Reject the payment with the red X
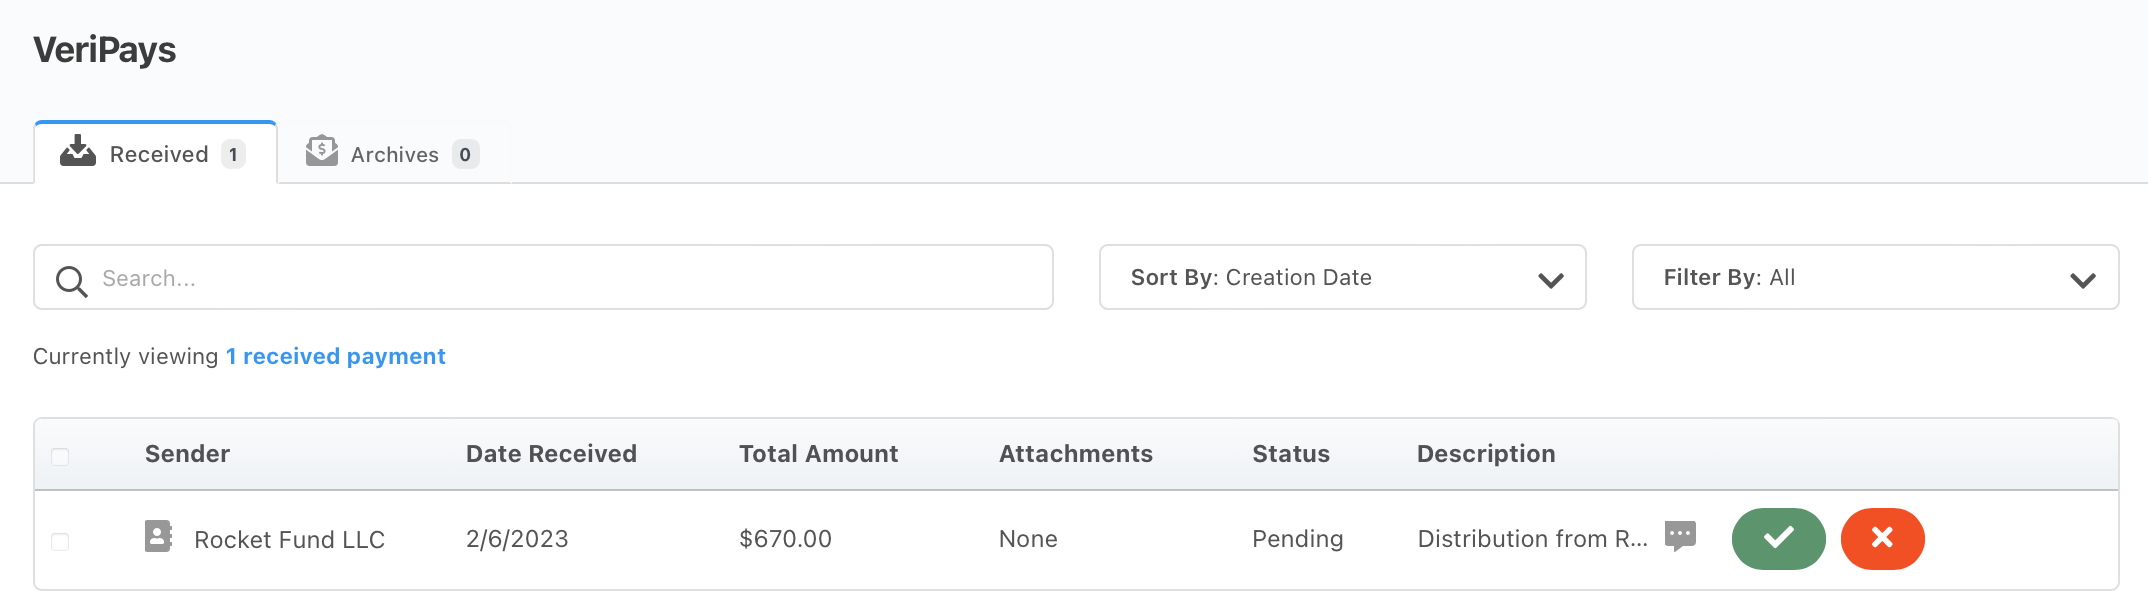Screen dimensions: 2148x616 [1882, 538]
